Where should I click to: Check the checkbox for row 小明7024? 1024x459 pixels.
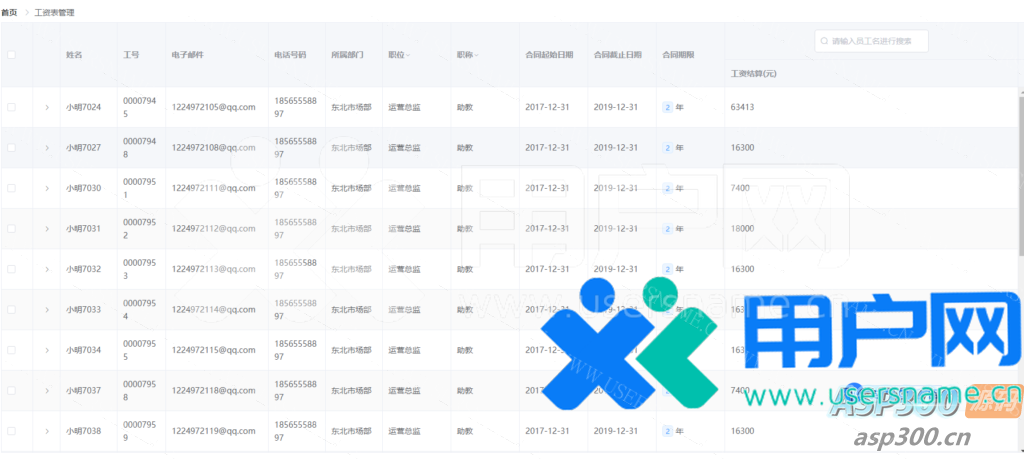(11, 107)
